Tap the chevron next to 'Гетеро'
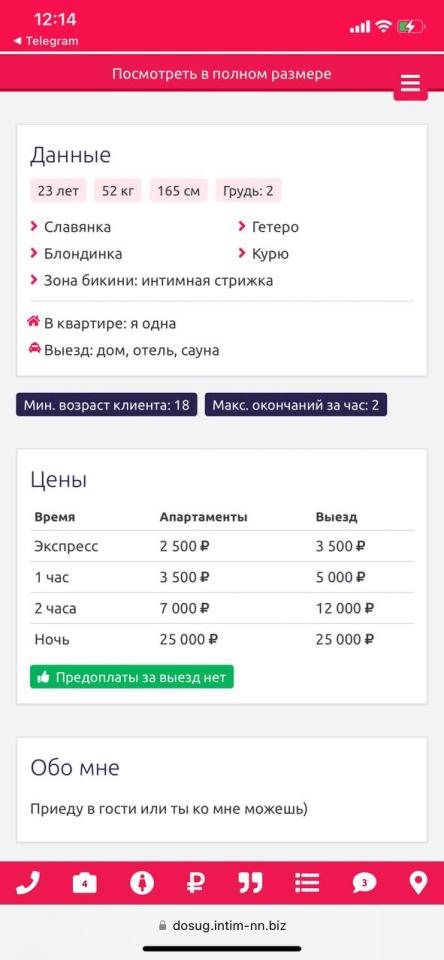The image size is (444, 960). (242, 227)
